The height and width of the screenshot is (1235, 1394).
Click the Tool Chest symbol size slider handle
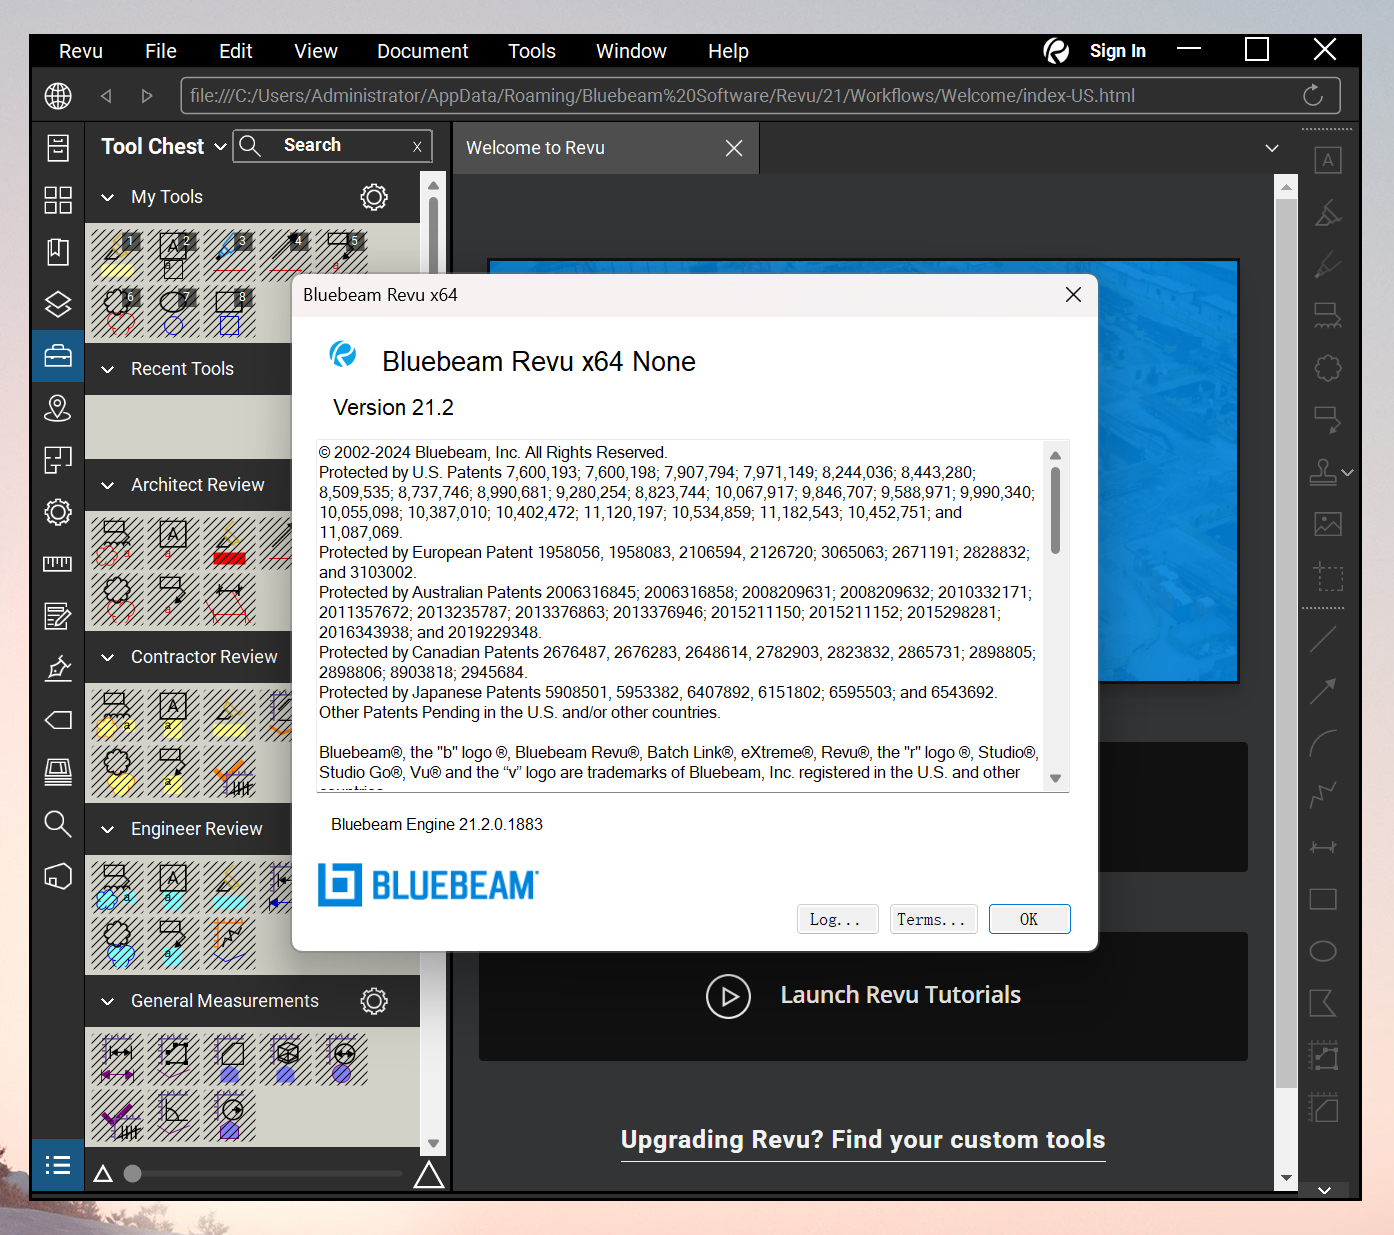tap(132, 1174)
